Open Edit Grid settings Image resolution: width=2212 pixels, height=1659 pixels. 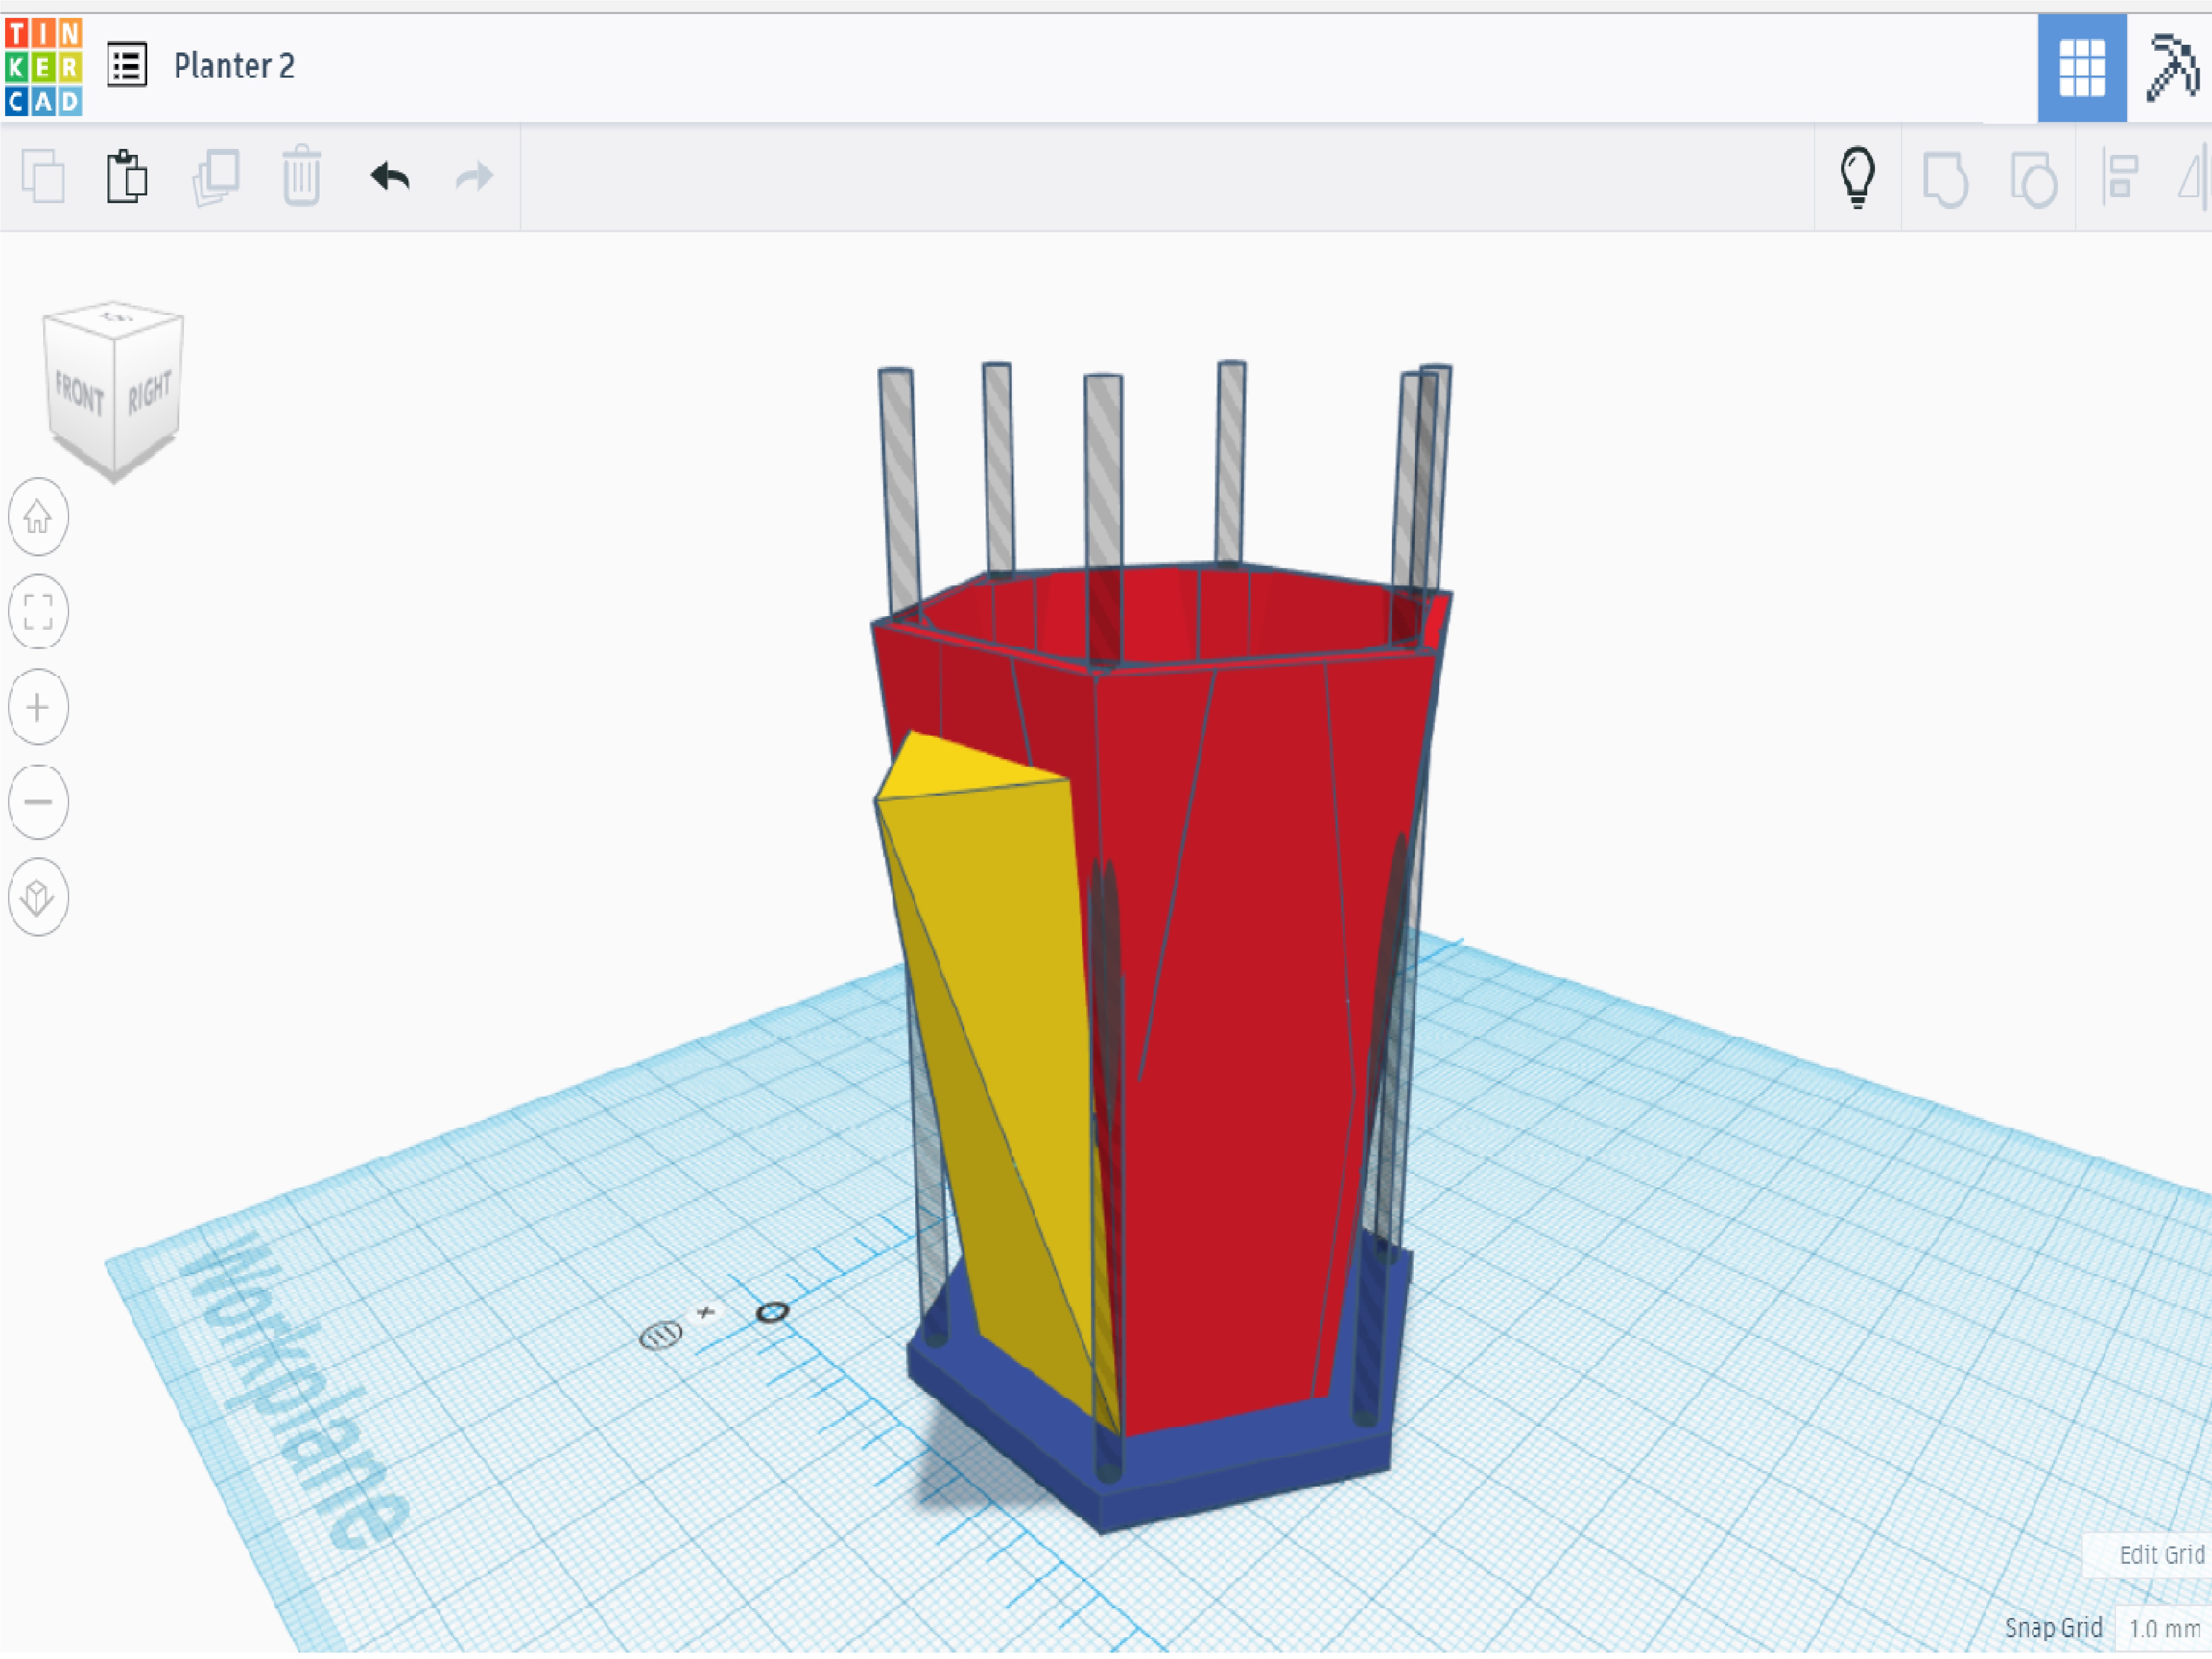tap(2160, 1555)
